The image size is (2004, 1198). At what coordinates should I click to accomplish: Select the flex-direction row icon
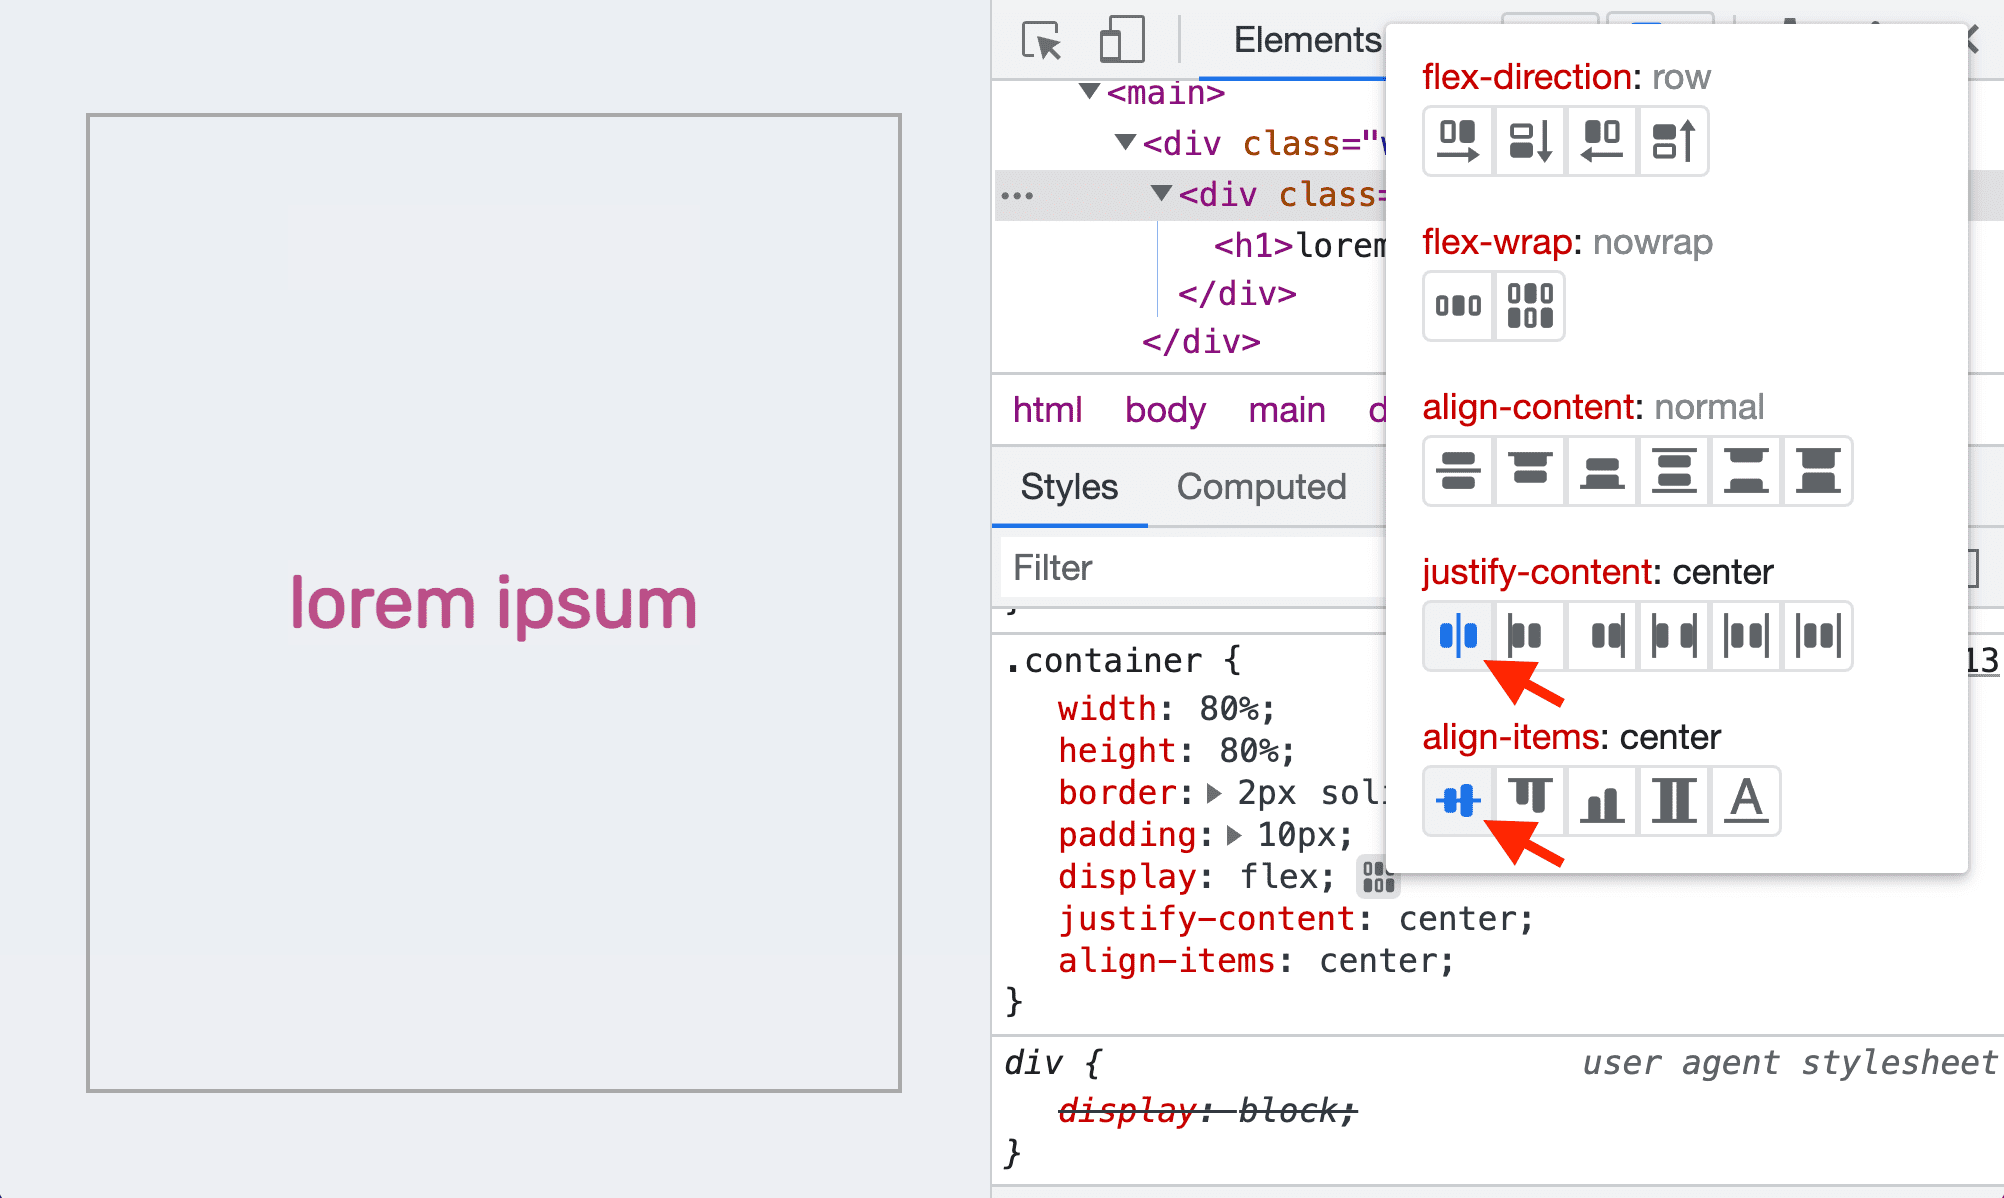click(x=1456, y=141)
